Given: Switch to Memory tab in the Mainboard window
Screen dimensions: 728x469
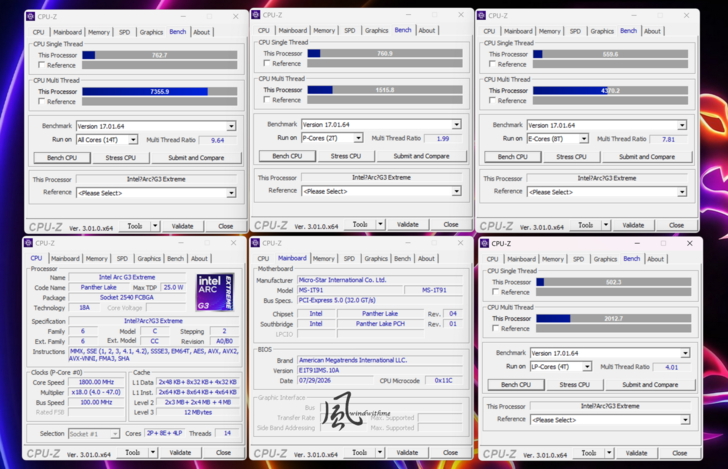Looking at the screenshot, I should coord(324,258).
